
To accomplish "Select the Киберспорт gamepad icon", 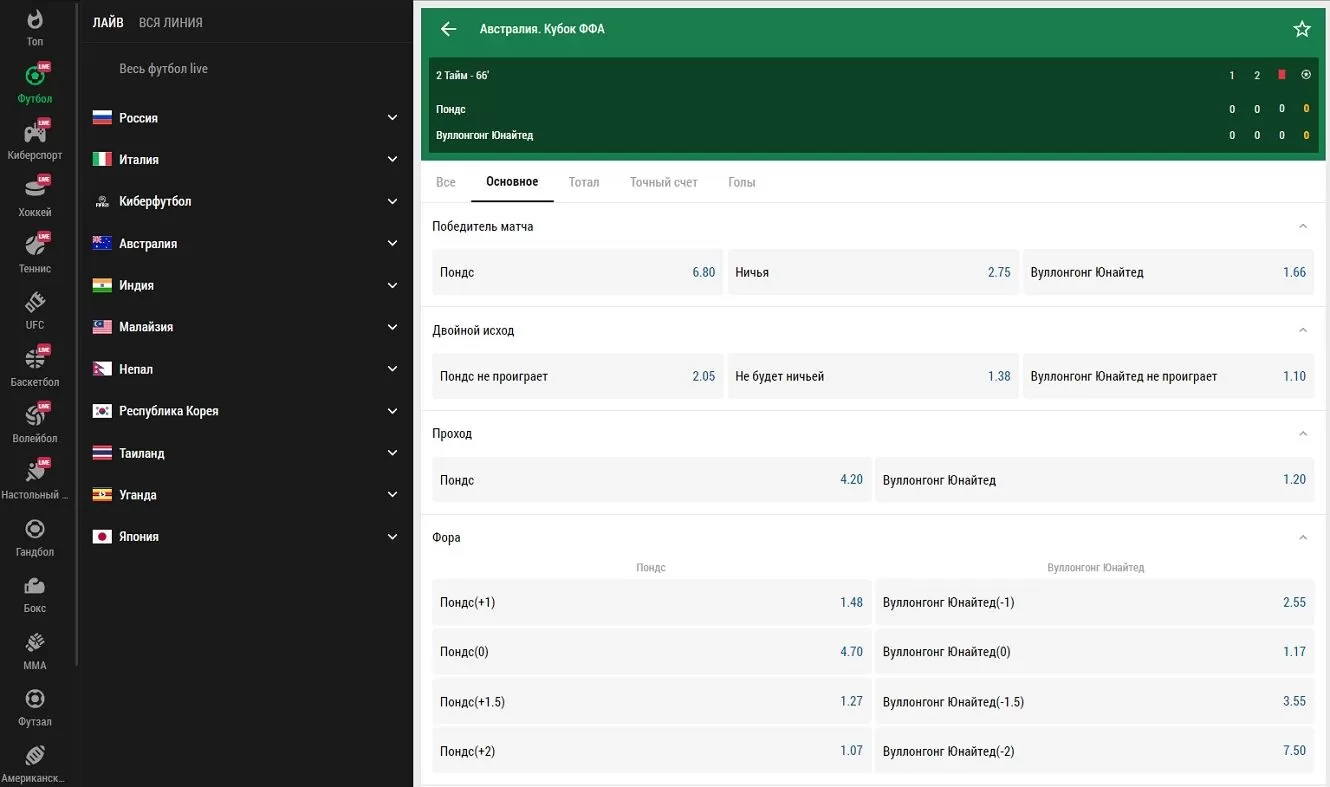I will click(35, 133).
